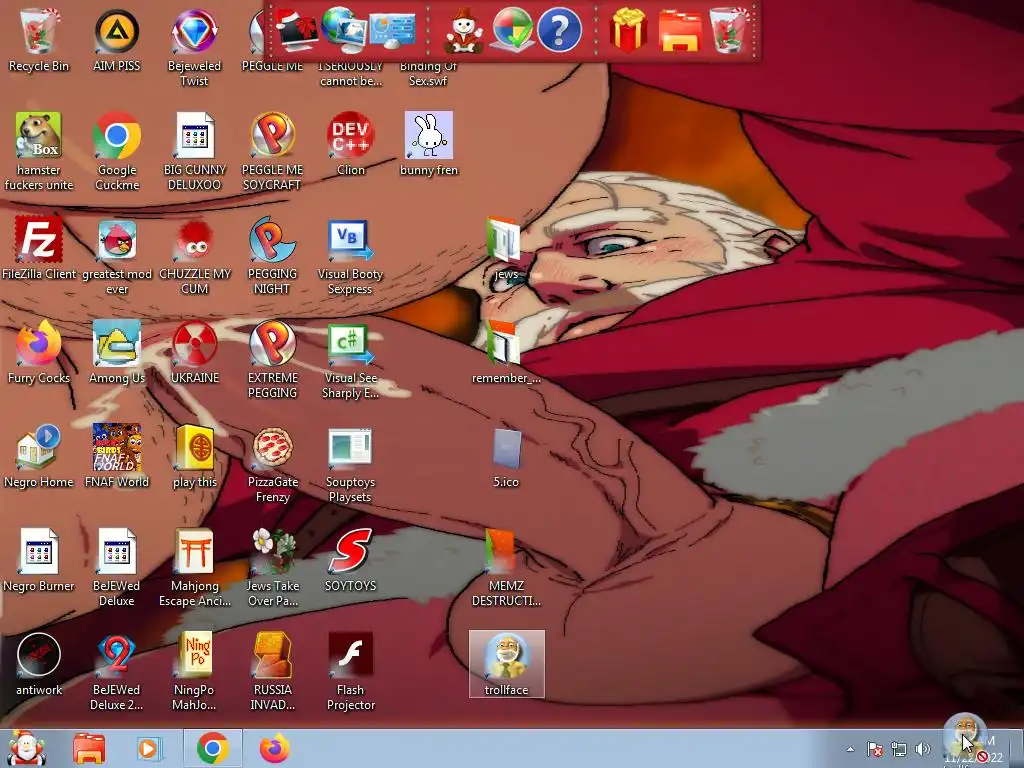Screen dimensions: 1024x768
Task: Select the PizzaGate Frenzy pizza icon
Action: [272, 464]
